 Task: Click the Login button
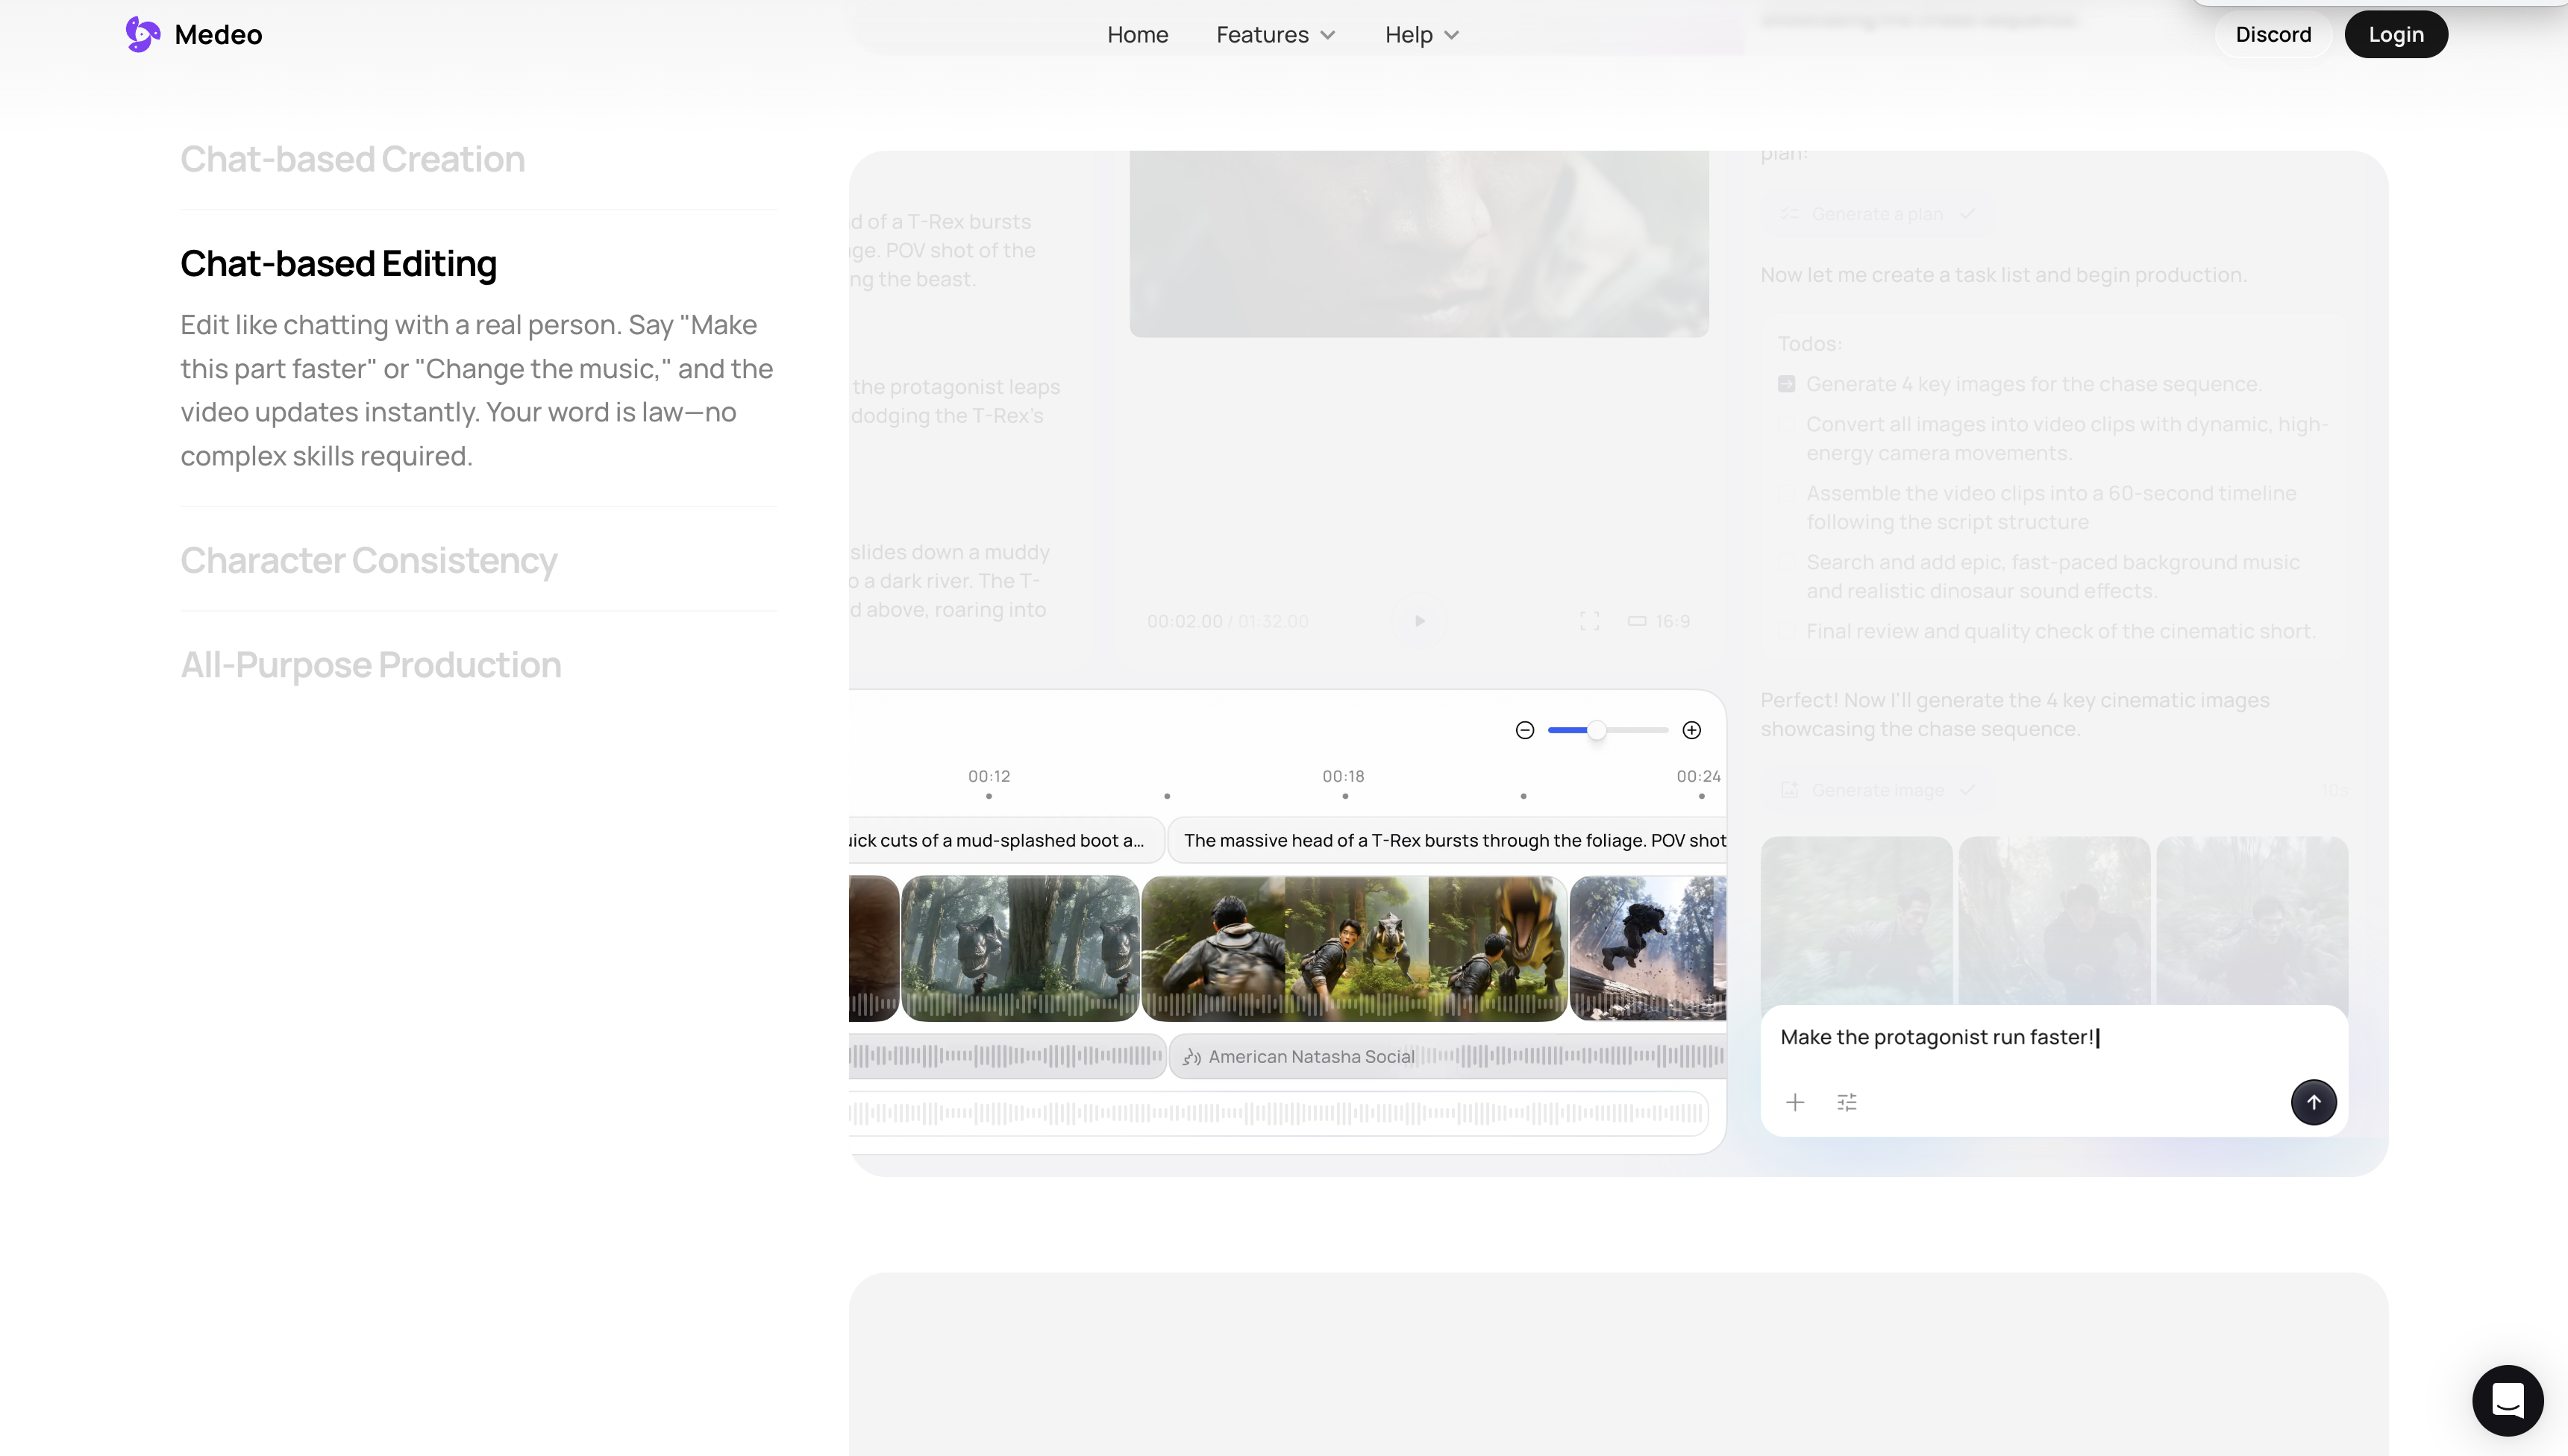coord(2395,34)
